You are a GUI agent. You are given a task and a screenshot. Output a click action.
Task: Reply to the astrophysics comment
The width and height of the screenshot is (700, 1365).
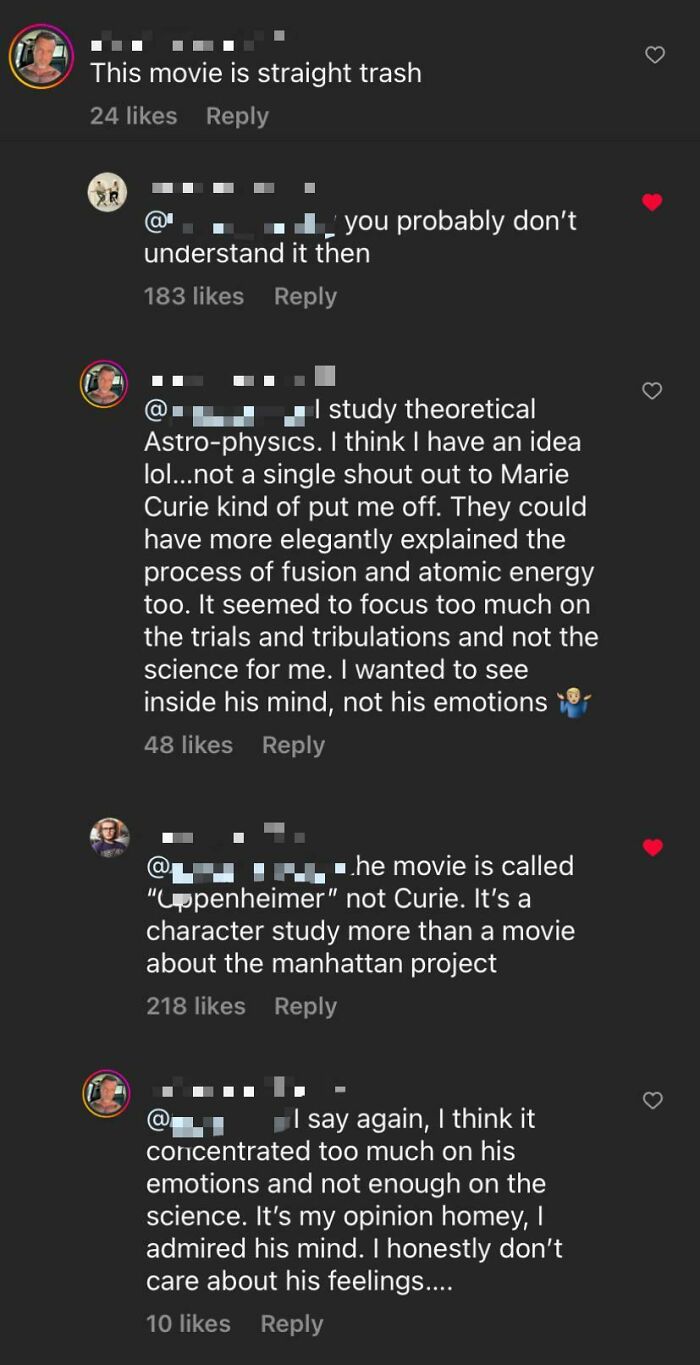pyautogui.click(x=293, y=744)
